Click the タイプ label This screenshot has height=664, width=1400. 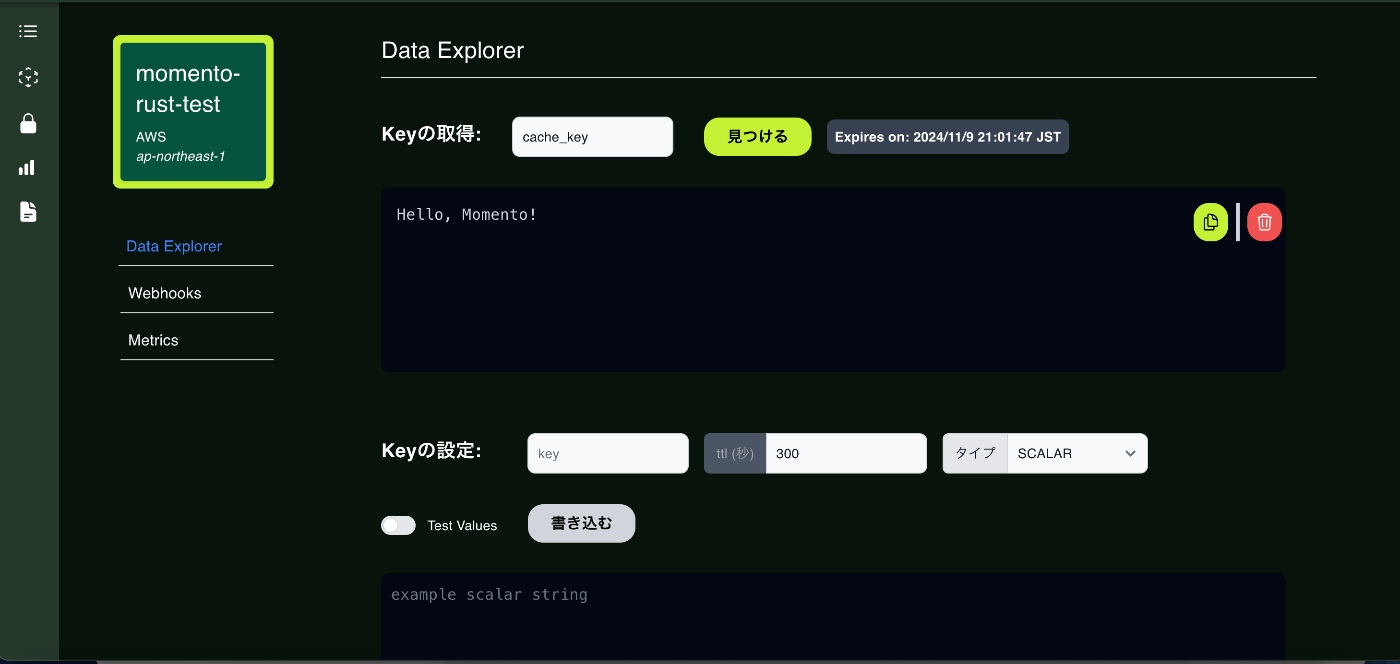point(975,453)
